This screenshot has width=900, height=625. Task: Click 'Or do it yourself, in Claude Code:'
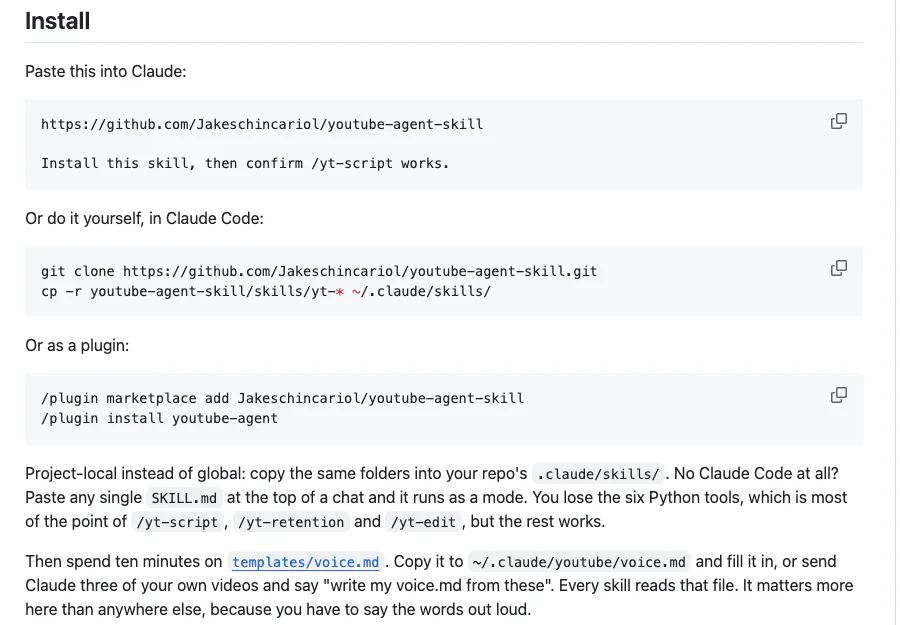point(144,219)
